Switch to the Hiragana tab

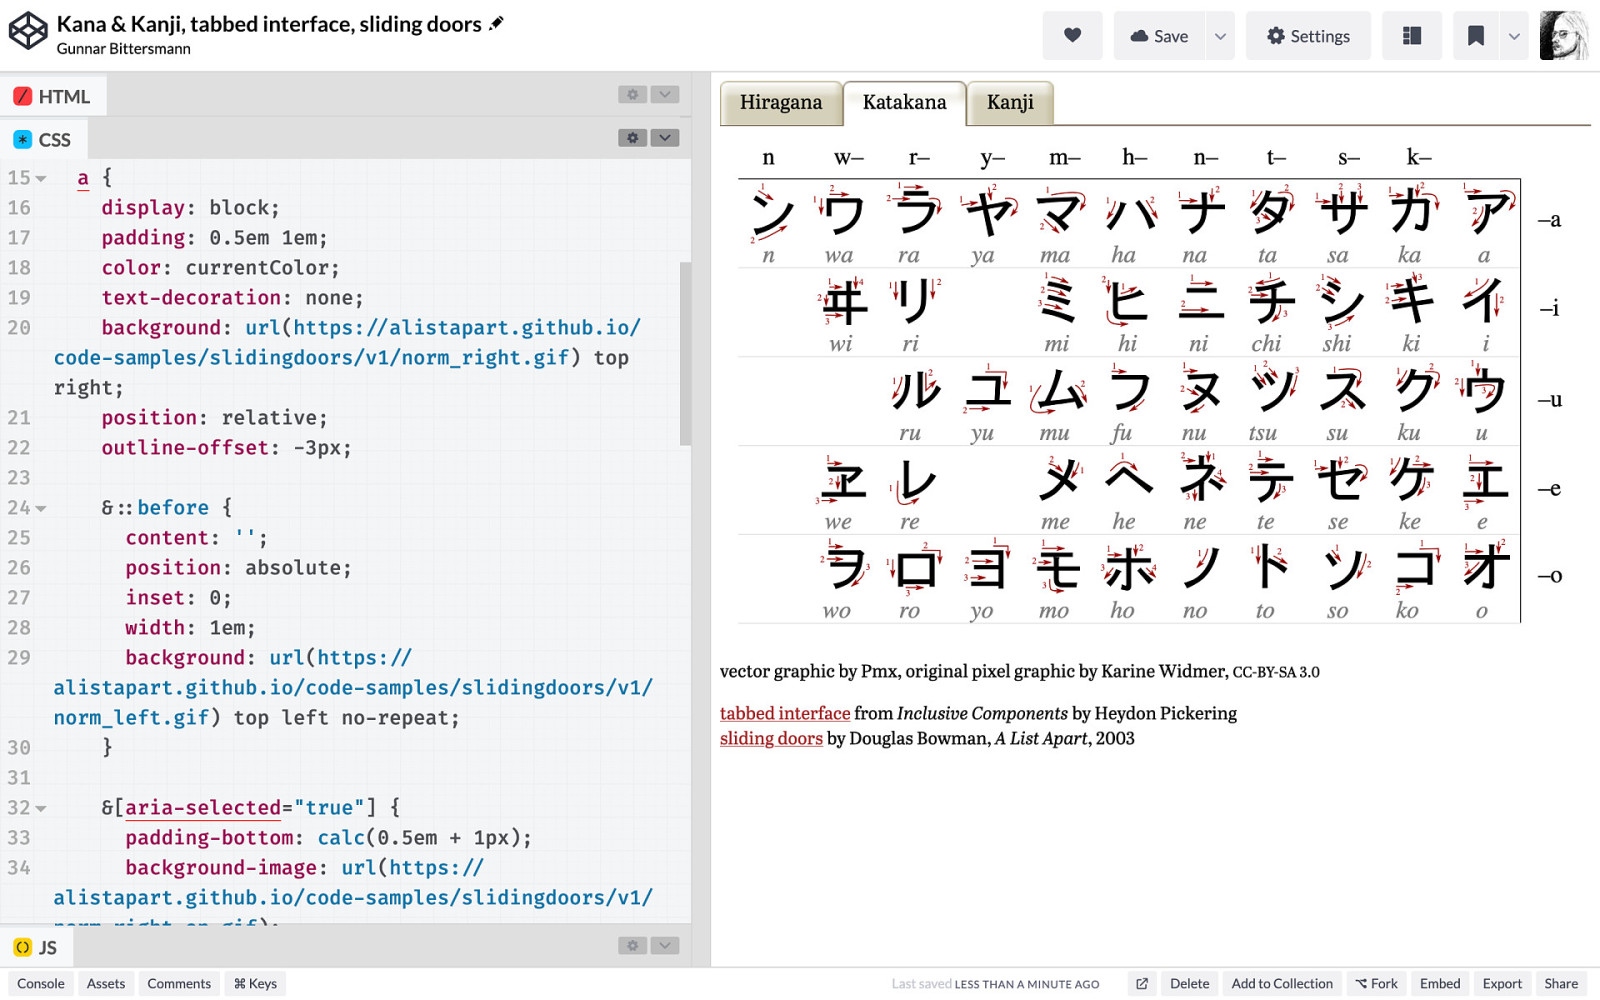[x=781, y=103]
